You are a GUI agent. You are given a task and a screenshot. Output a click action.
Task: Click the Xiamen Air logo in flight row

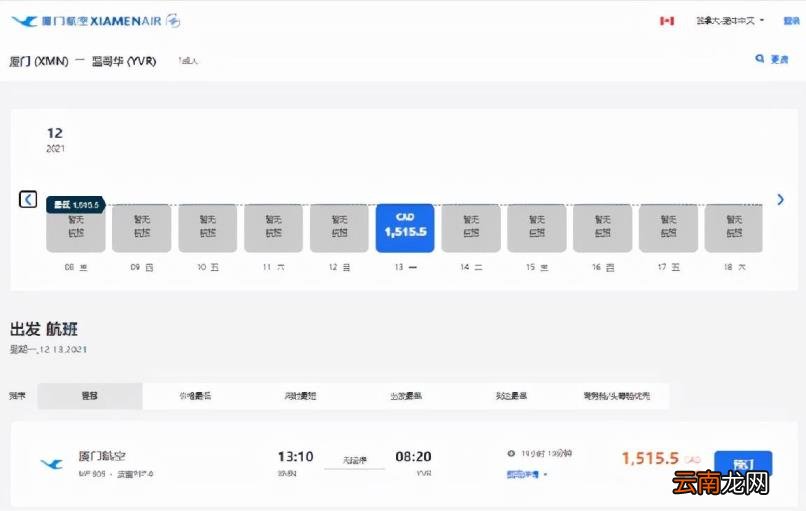tap(51, 464)
